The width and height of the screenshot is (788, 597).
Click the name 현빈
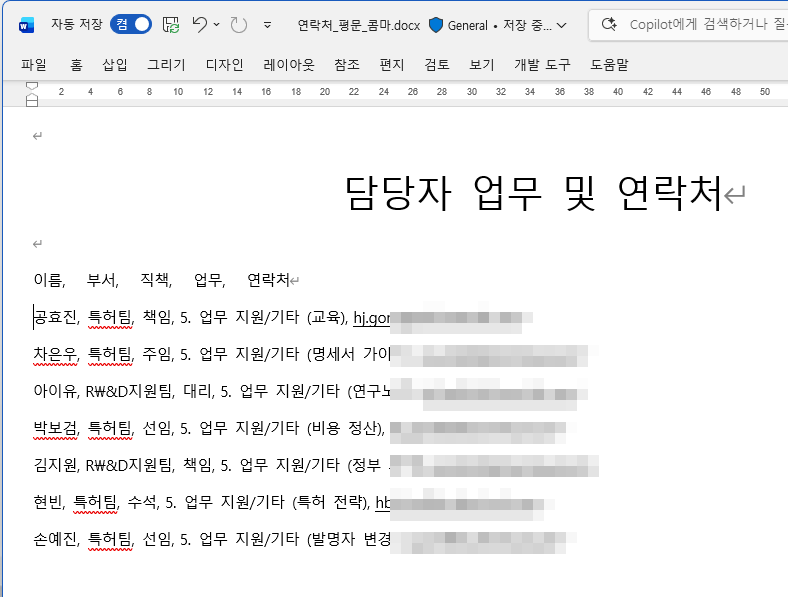click(47, 502)
